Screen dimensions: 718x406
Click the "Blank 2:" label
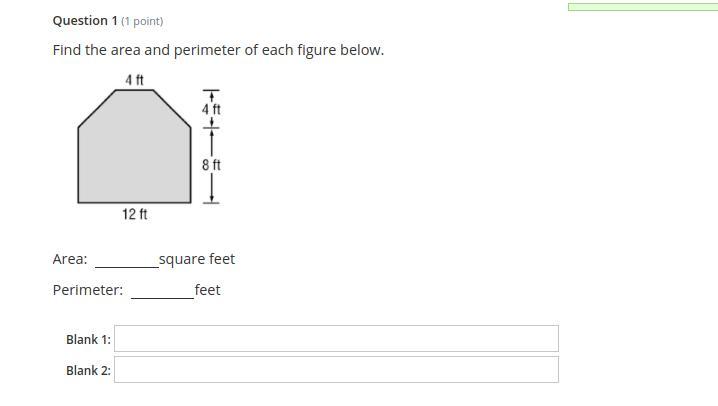pos(88,370)
